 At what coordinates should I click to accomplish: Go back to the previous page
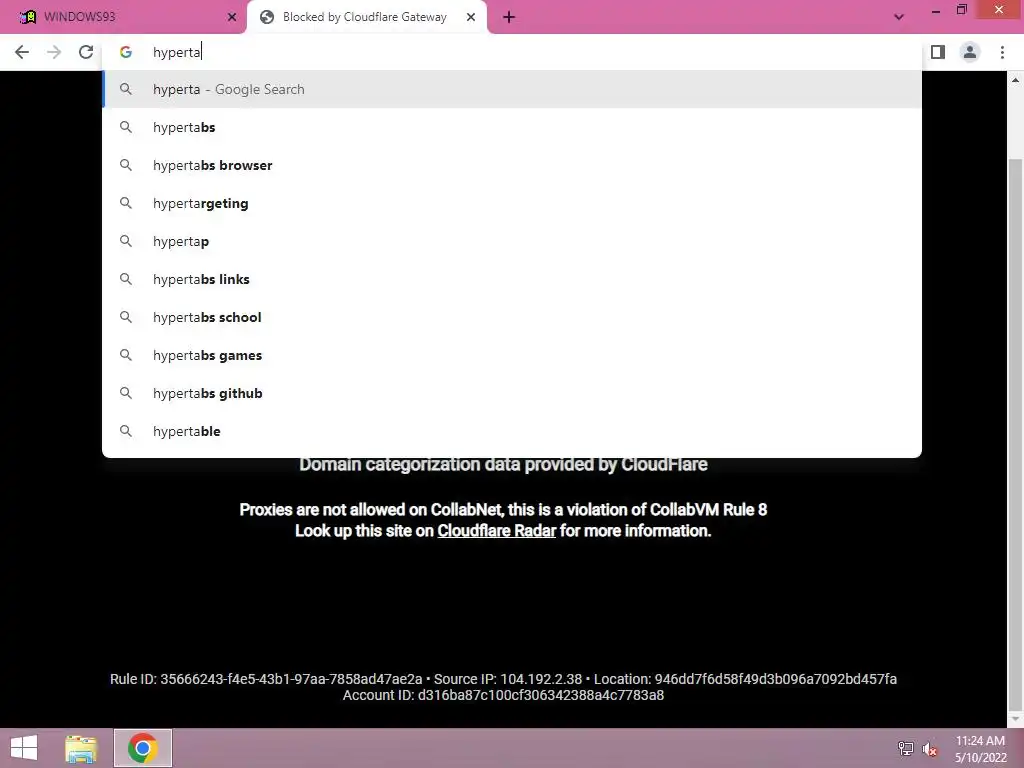coord(22,52)
